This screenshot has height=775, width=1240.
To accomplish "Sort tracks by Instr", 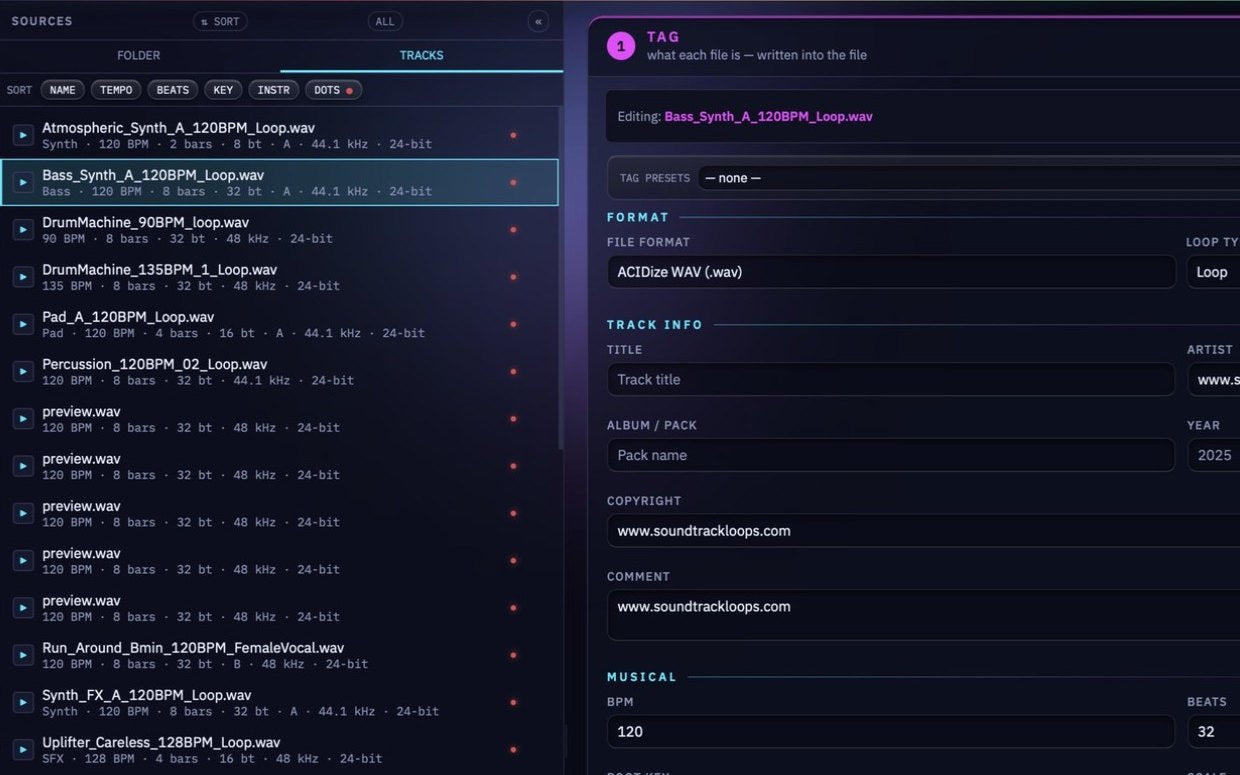I will click(274, 90).
